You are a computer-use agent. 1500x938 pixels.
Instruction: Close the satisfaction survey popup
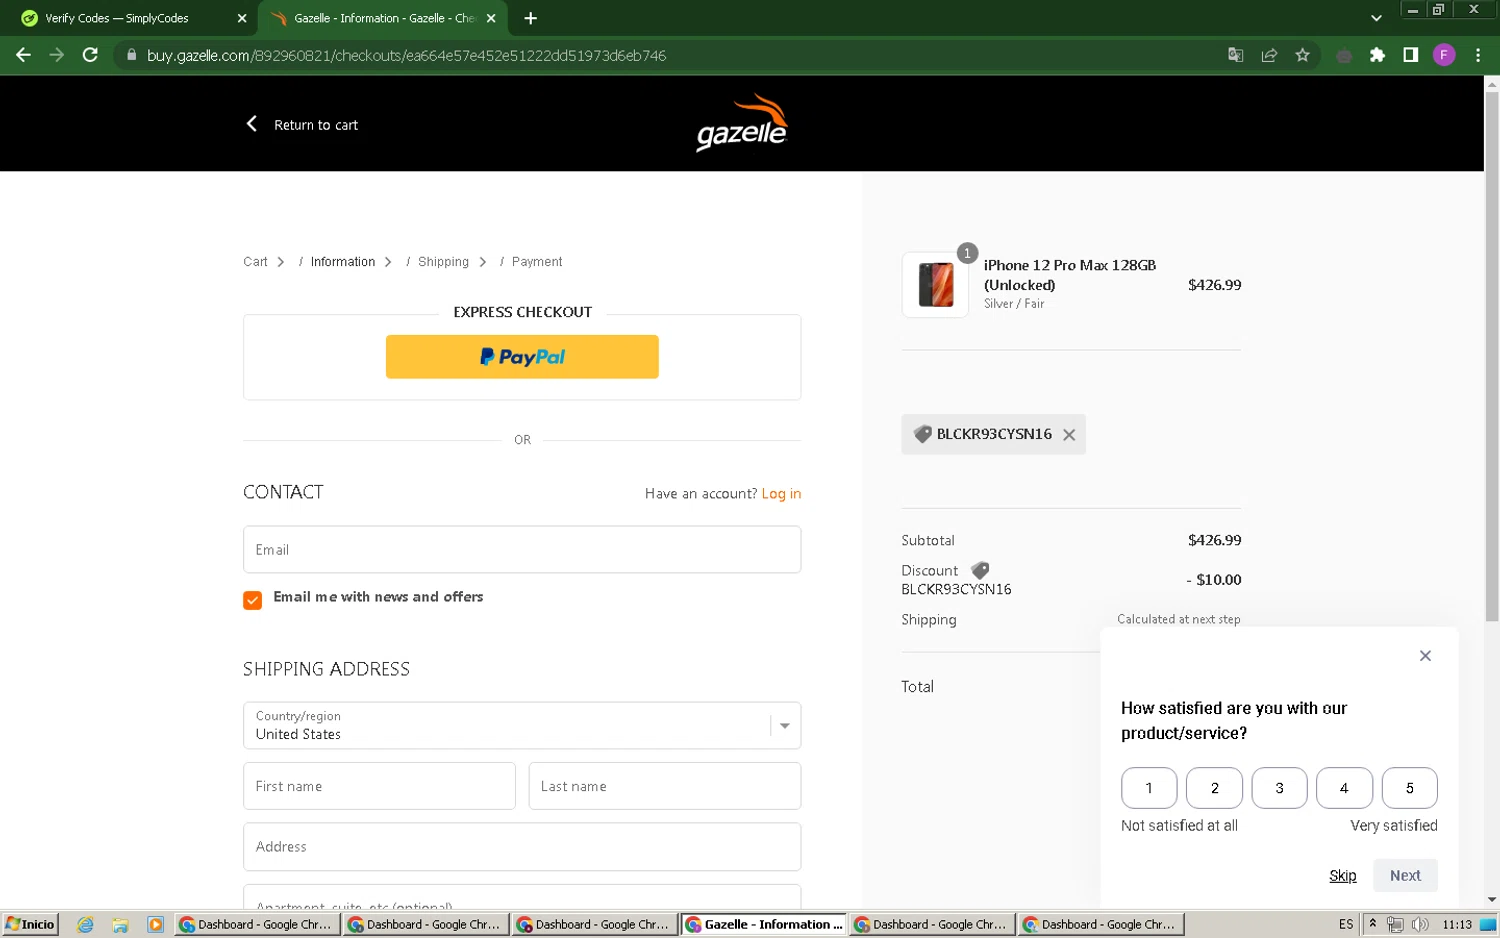coord(1425,656)
